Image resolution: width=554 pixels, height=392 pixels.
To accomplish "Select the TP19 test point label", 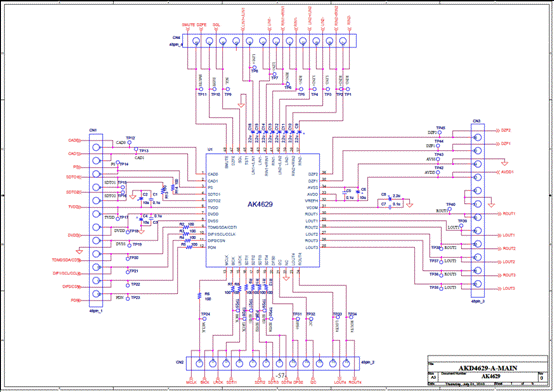I will coord(137,245).
